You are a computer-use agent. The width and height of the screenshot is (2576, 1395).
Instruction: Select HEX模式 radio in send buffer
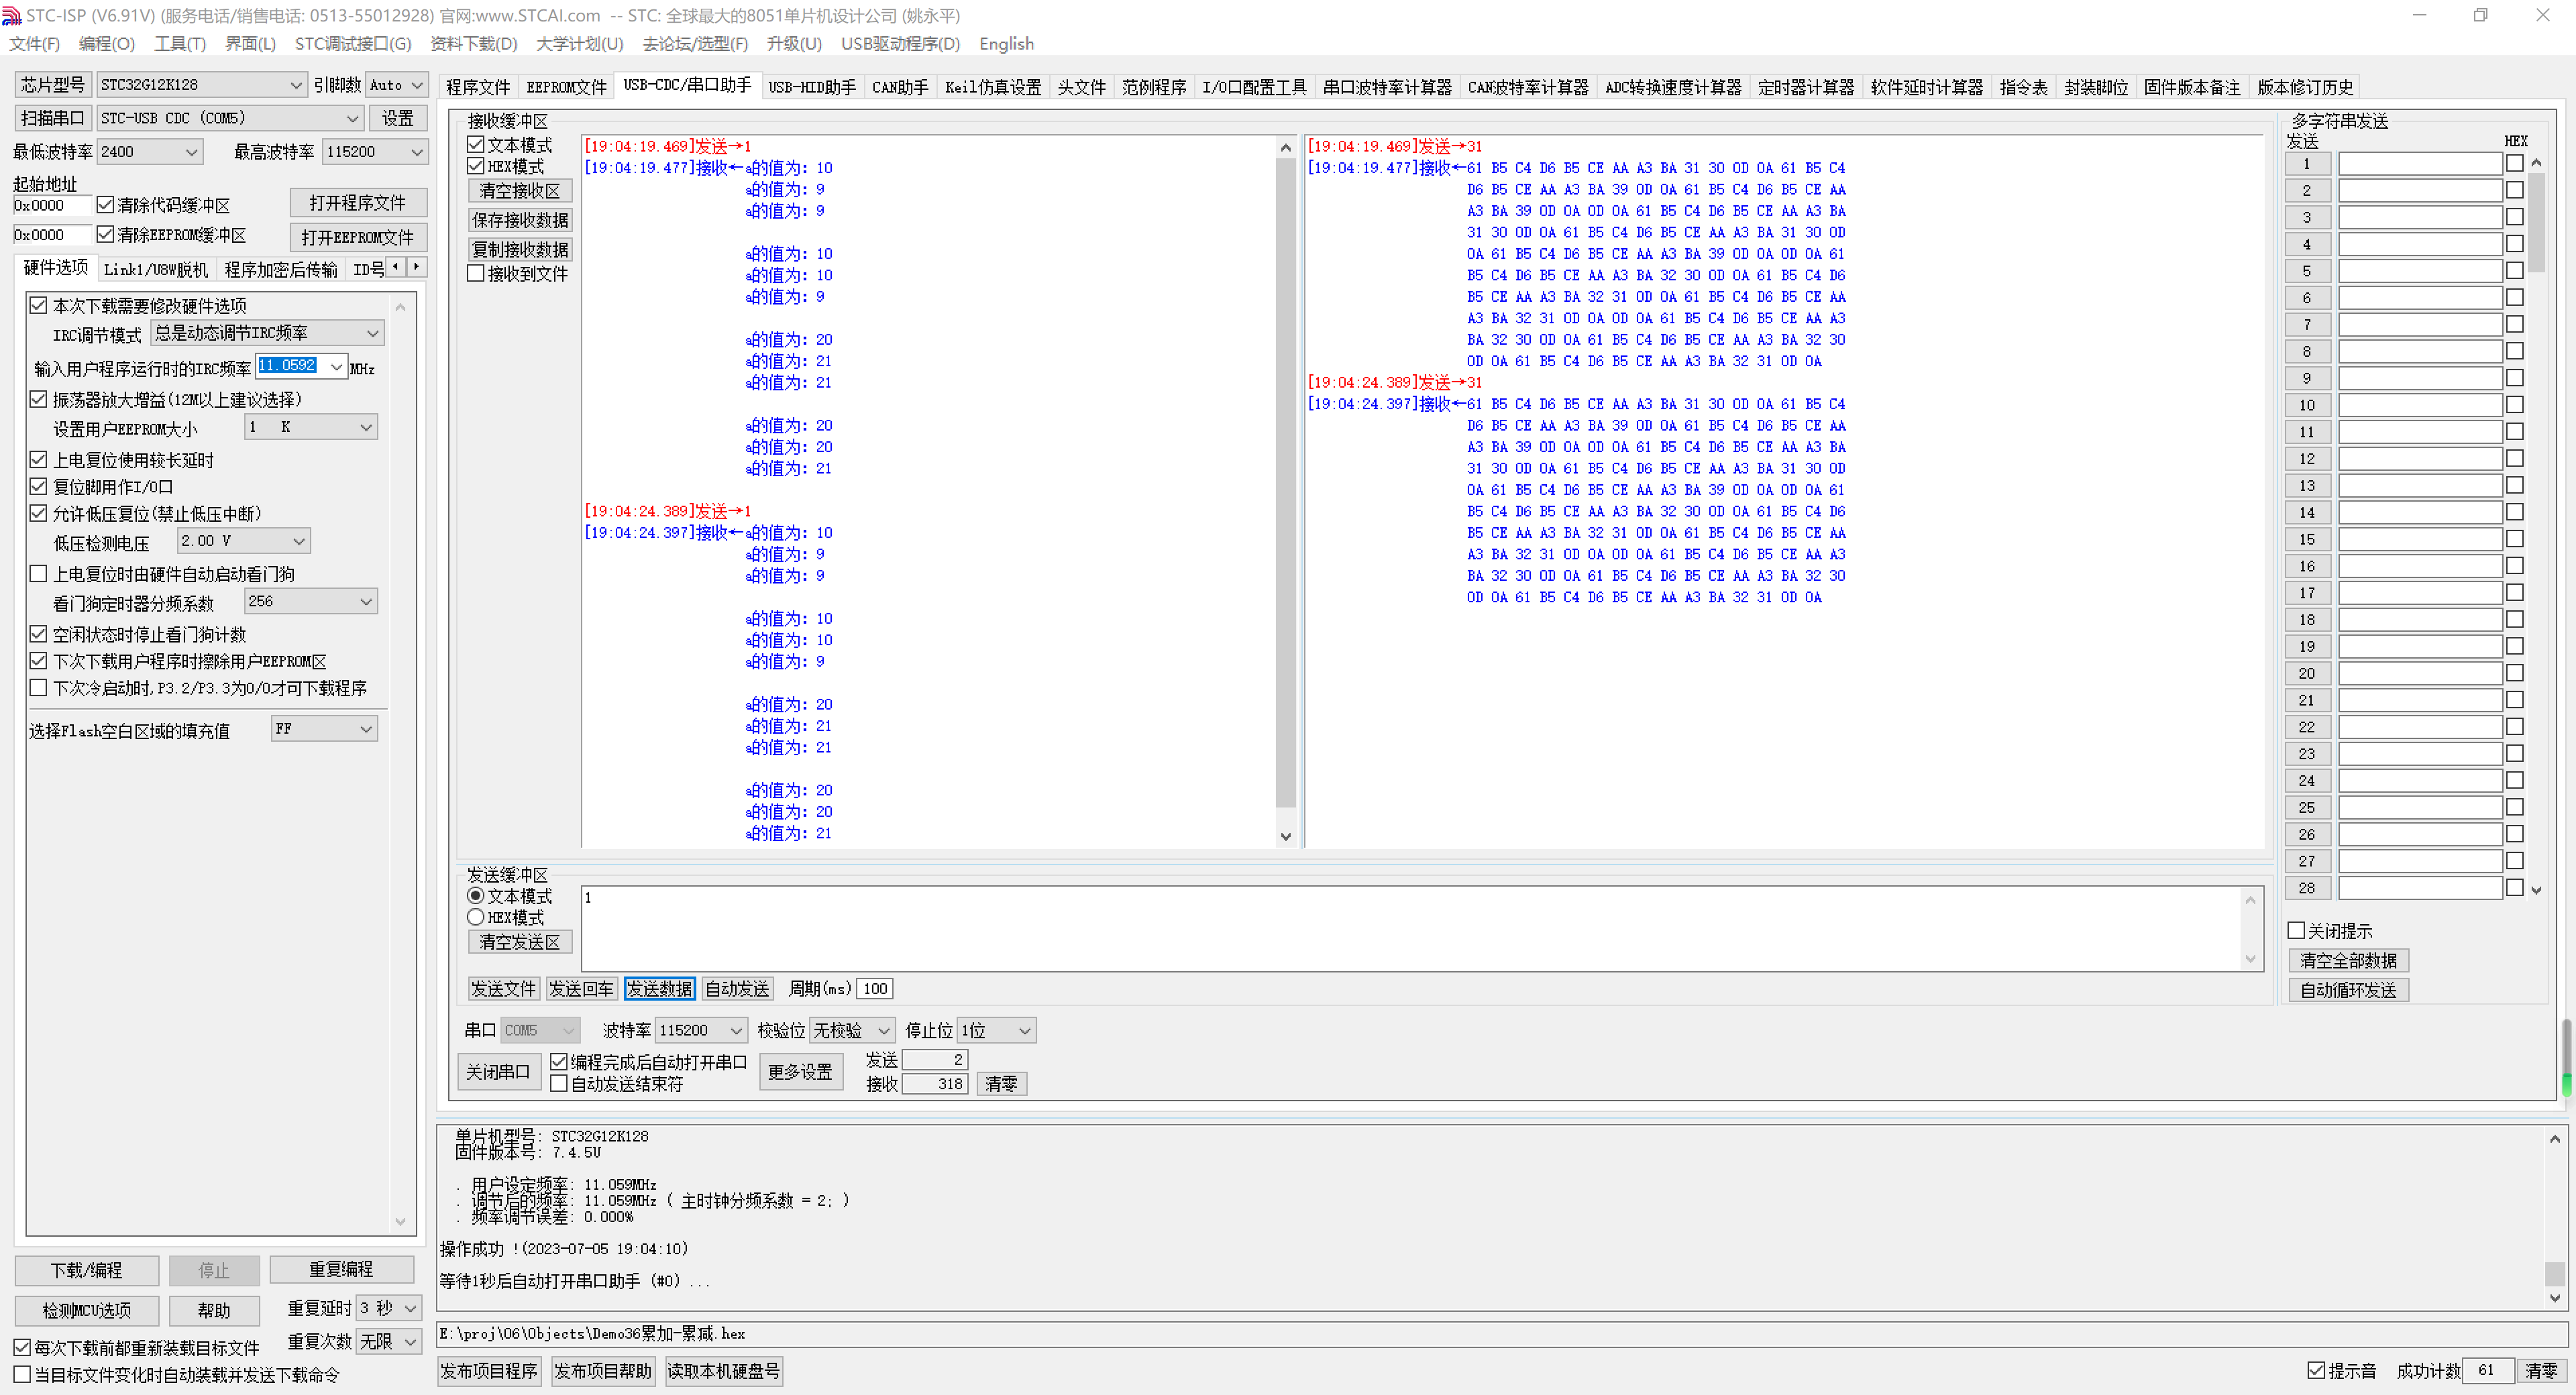(476, 917)
